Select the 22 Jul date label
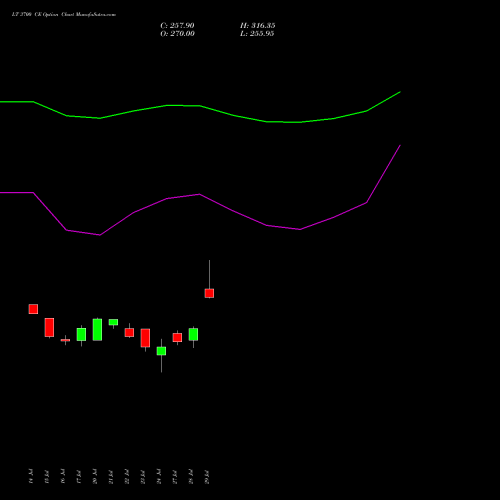 [x=127, y=476]
